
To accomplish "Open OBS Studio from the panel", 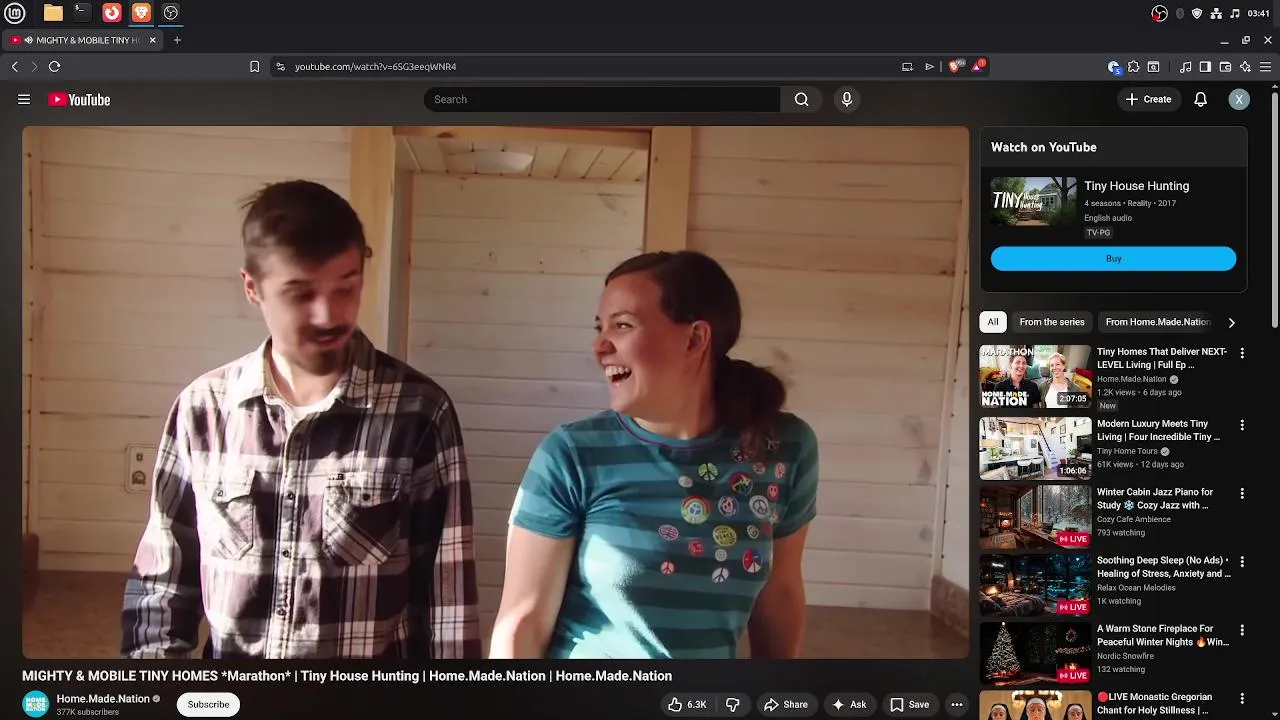I will click(171, 13).
